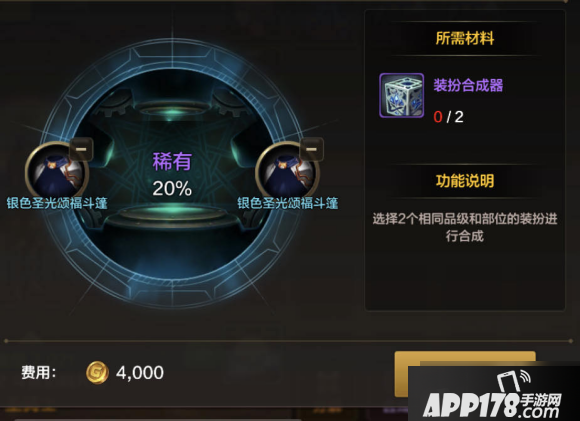
Task: Click the 功能说明 section header
Action: [x=465, y=181]
